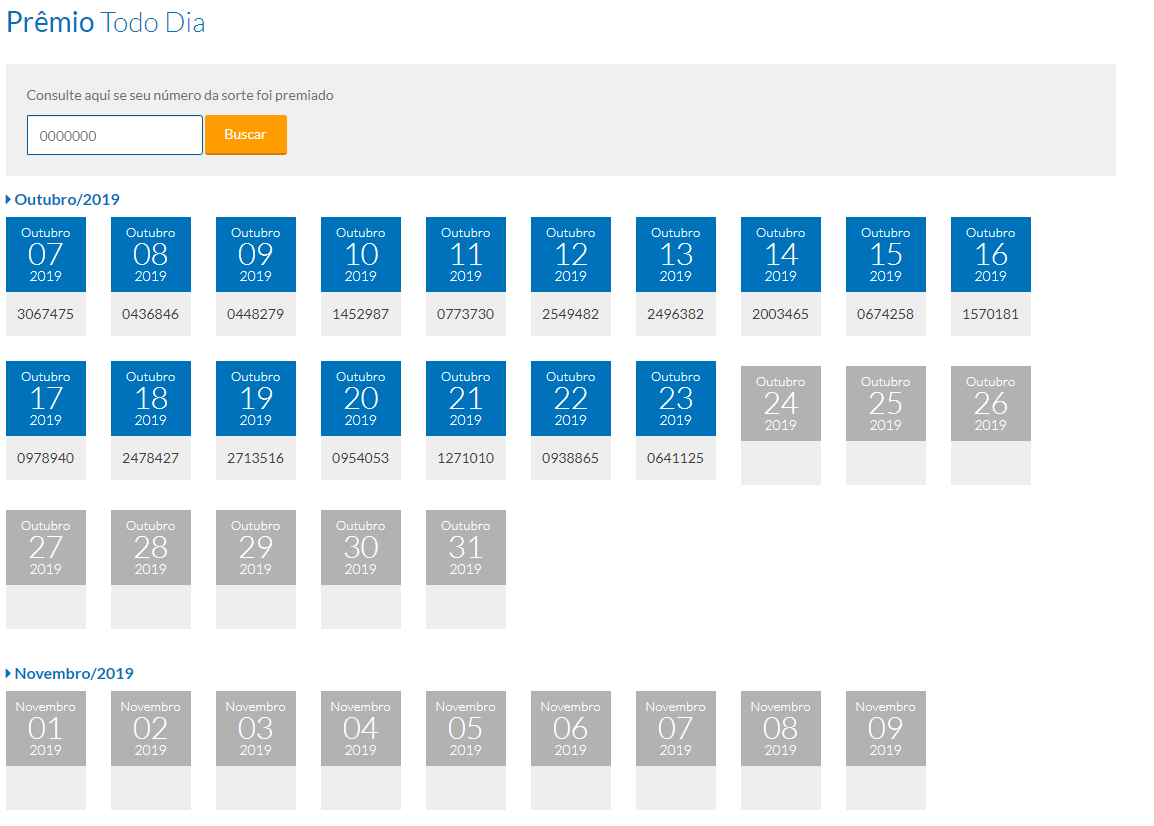The image size is (1154, 826).
Task: Select the Novembro 01 2019 date tile
Action: 46,729
